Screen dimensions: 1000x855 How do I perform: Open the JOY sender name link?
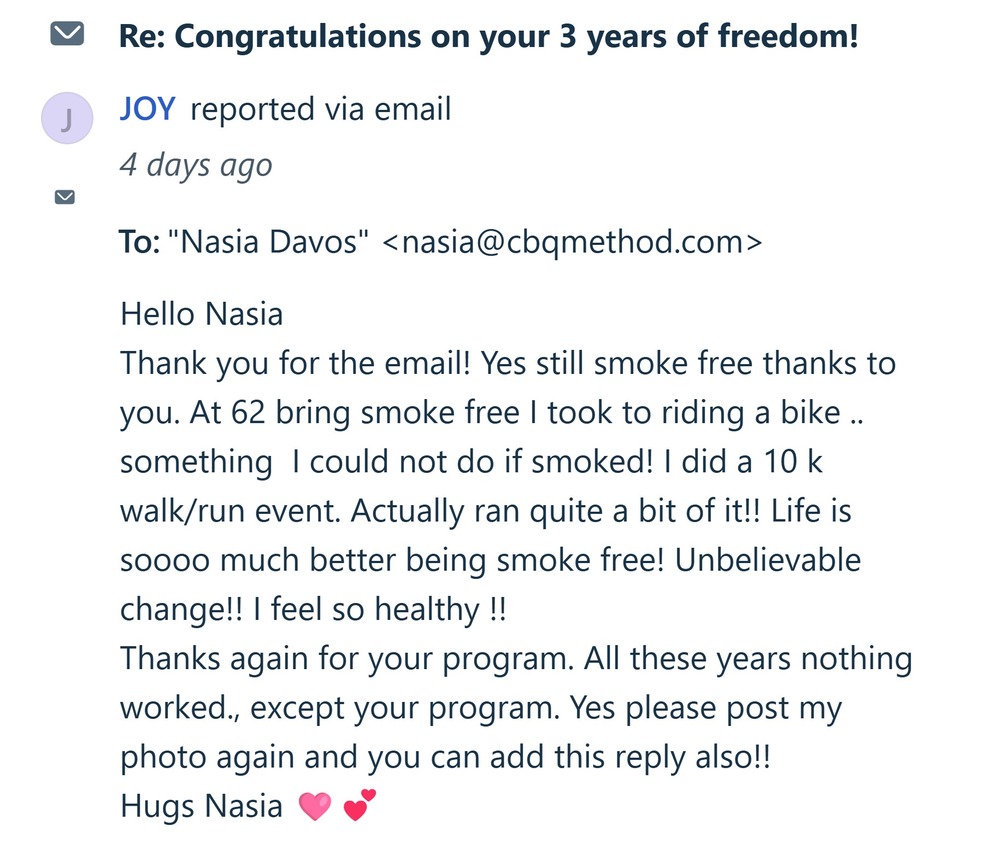147,109
